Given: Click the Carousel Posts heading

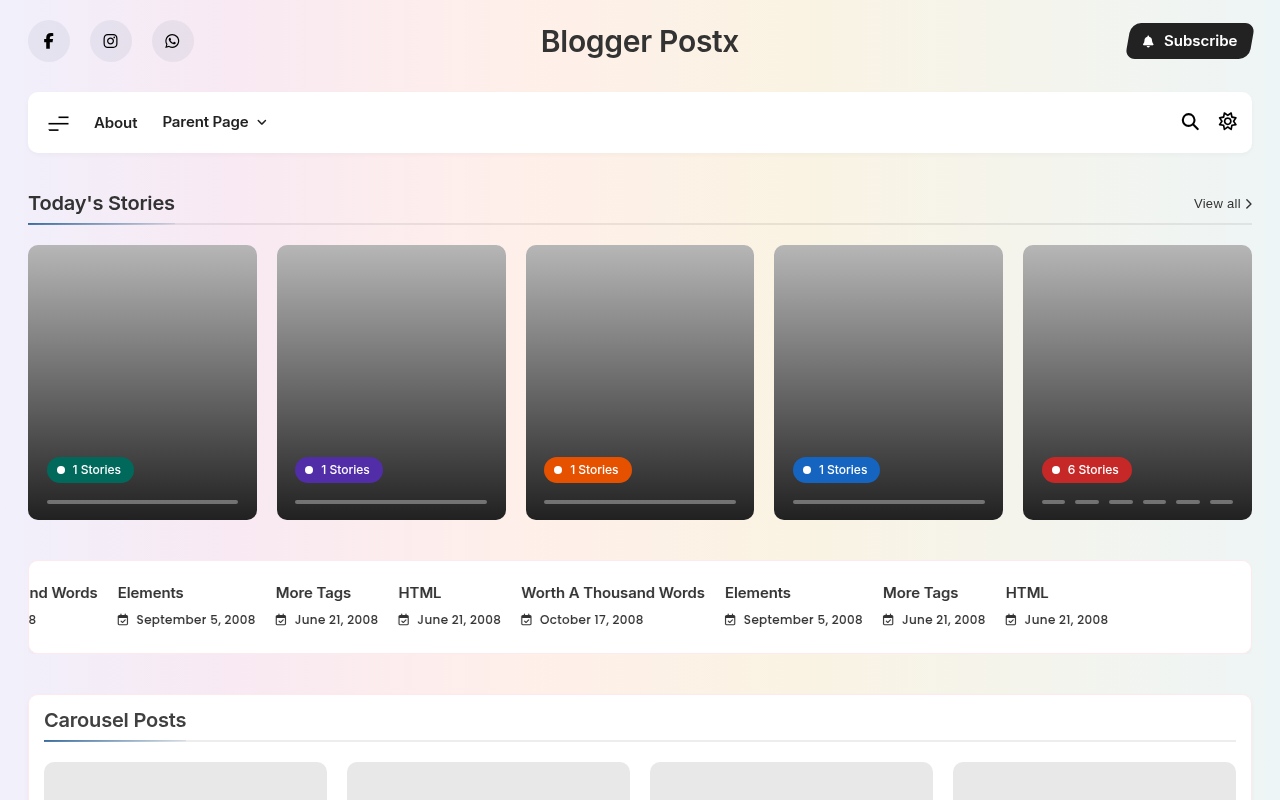Looking at the screenshot, I should (x=115, y=720).
